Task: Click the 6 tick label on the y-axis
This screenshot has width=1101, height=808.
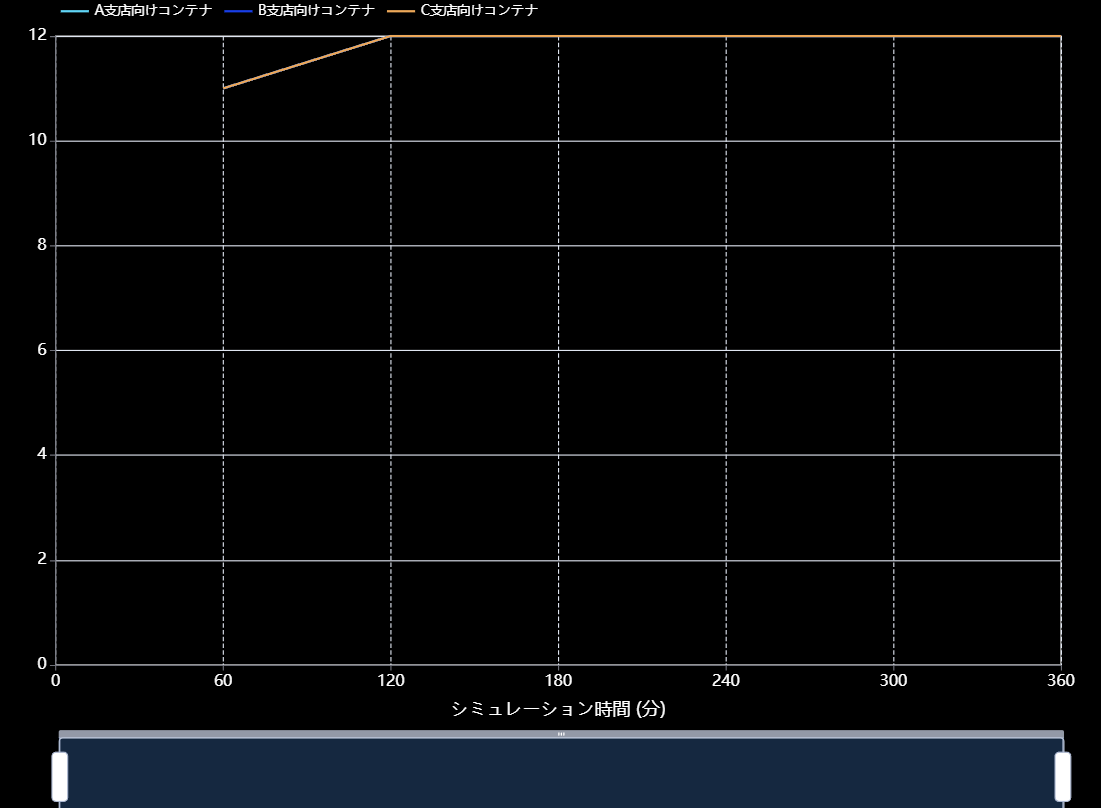Action: 42,350
